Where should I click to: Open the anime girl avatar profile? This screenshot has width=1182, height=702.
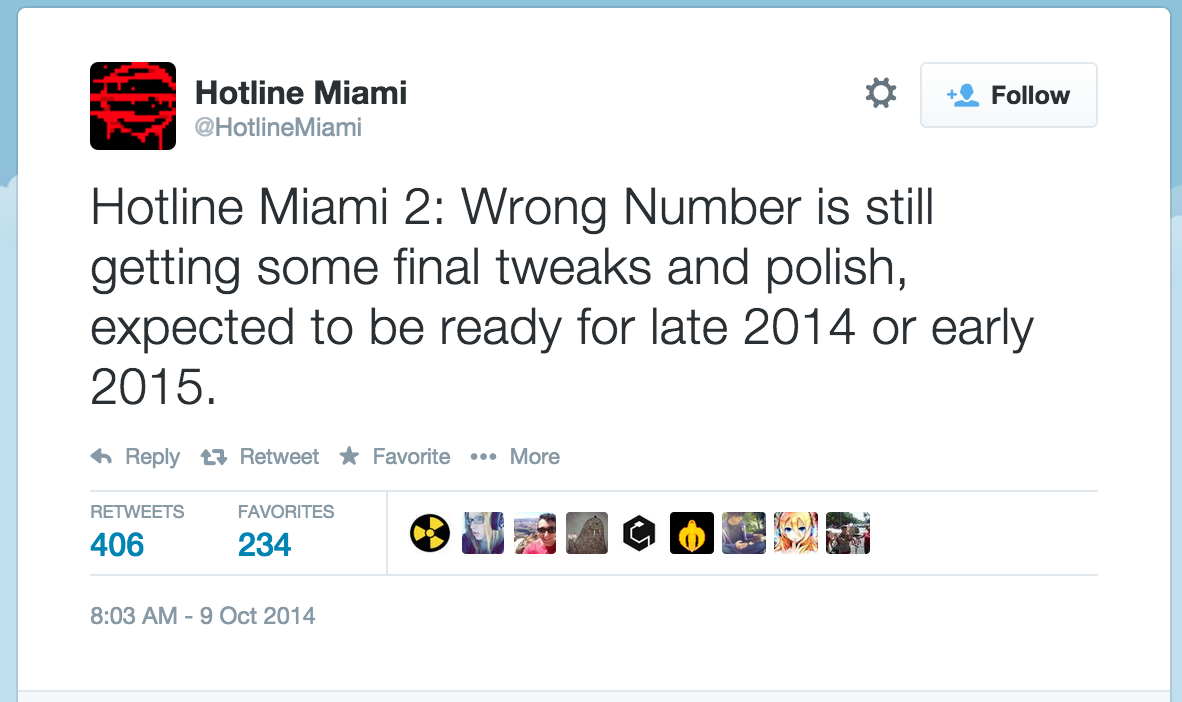tap(796, 534)
